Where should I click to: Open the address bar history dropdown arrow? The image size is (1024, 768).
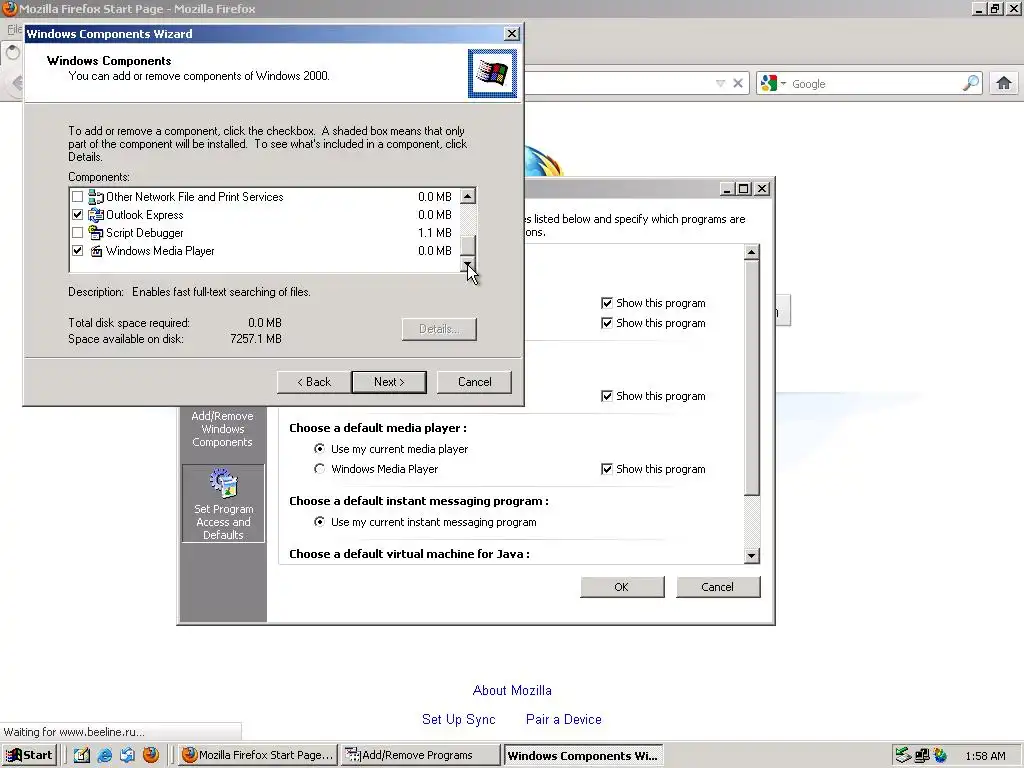pos(720,83)
